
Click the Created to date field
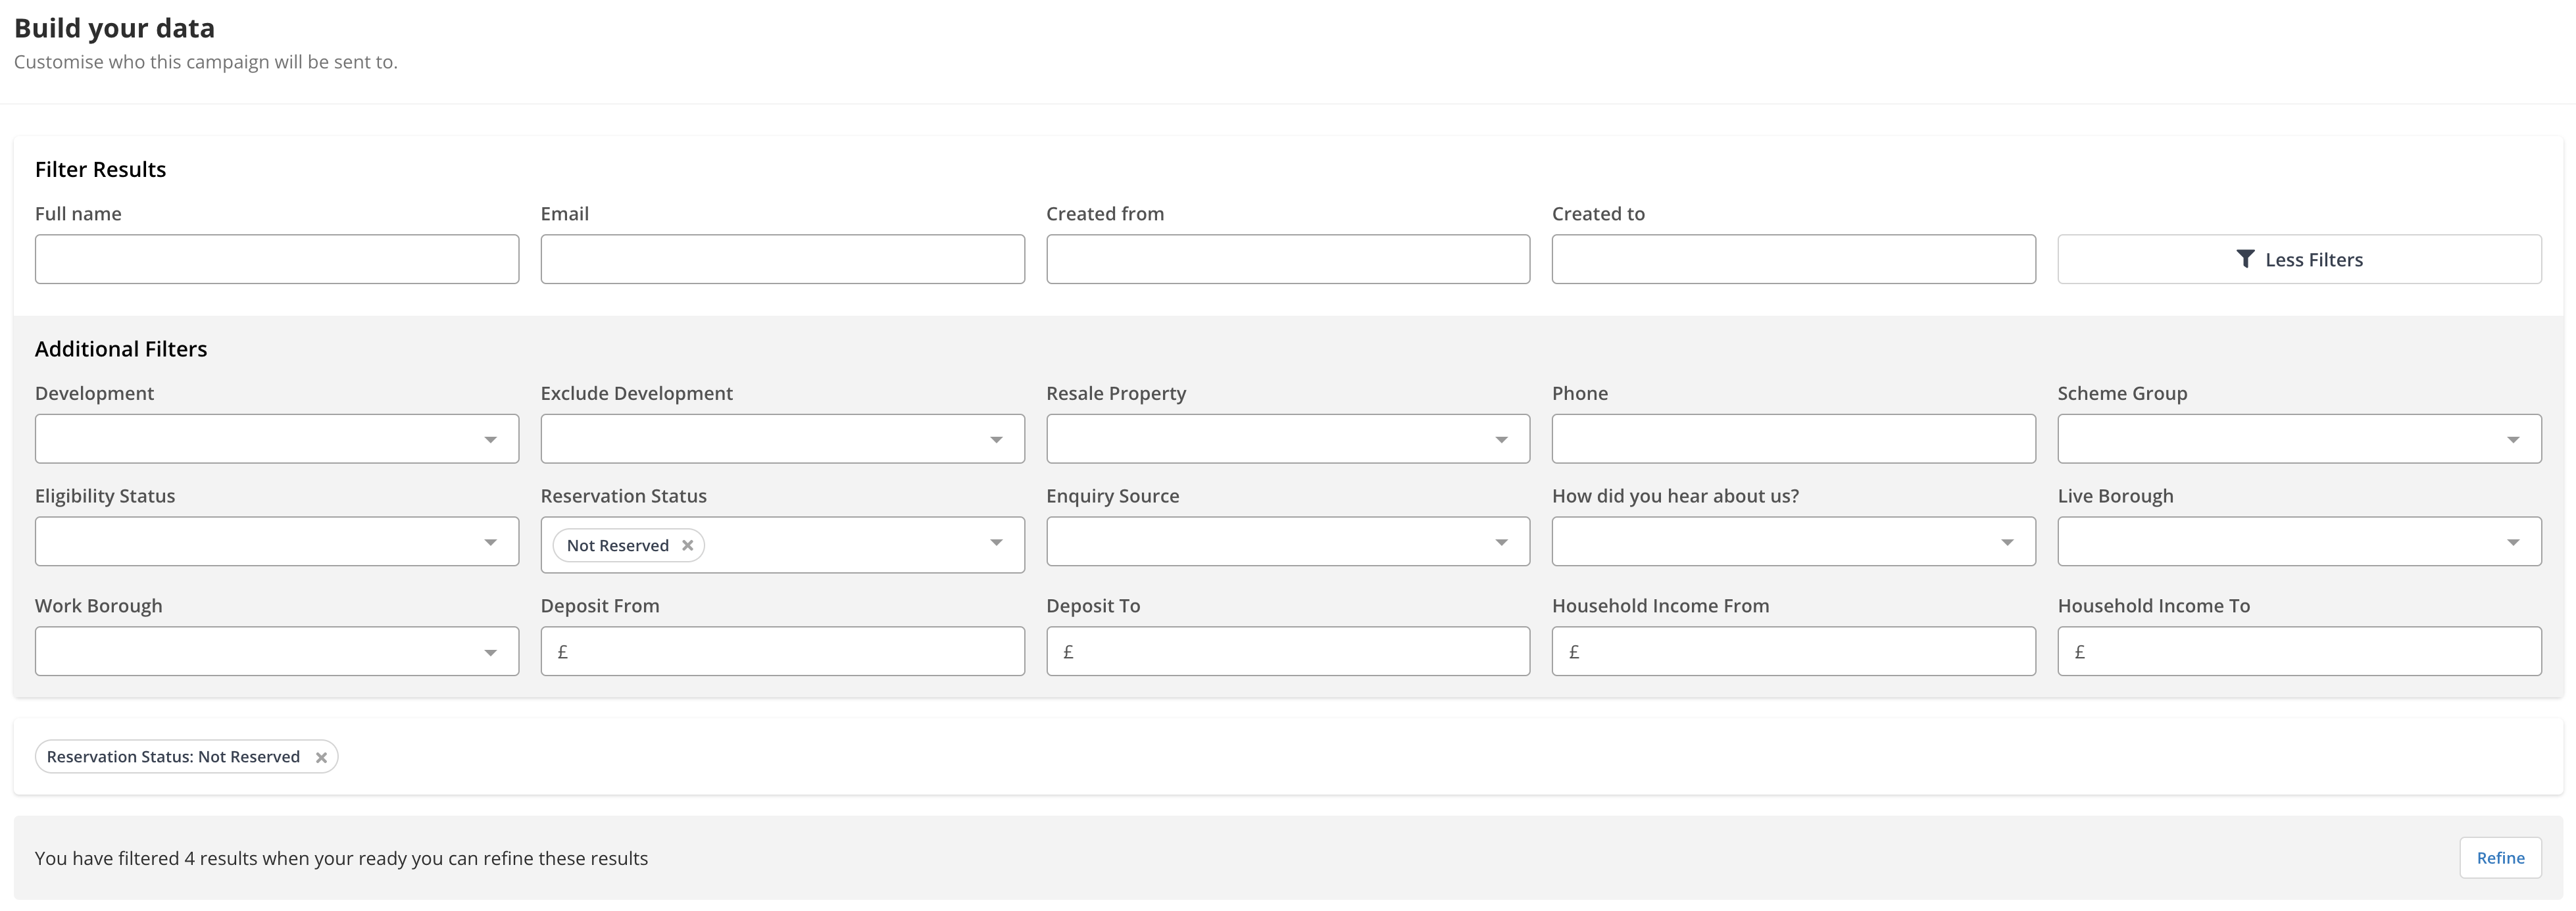[x=1792, y=259]
